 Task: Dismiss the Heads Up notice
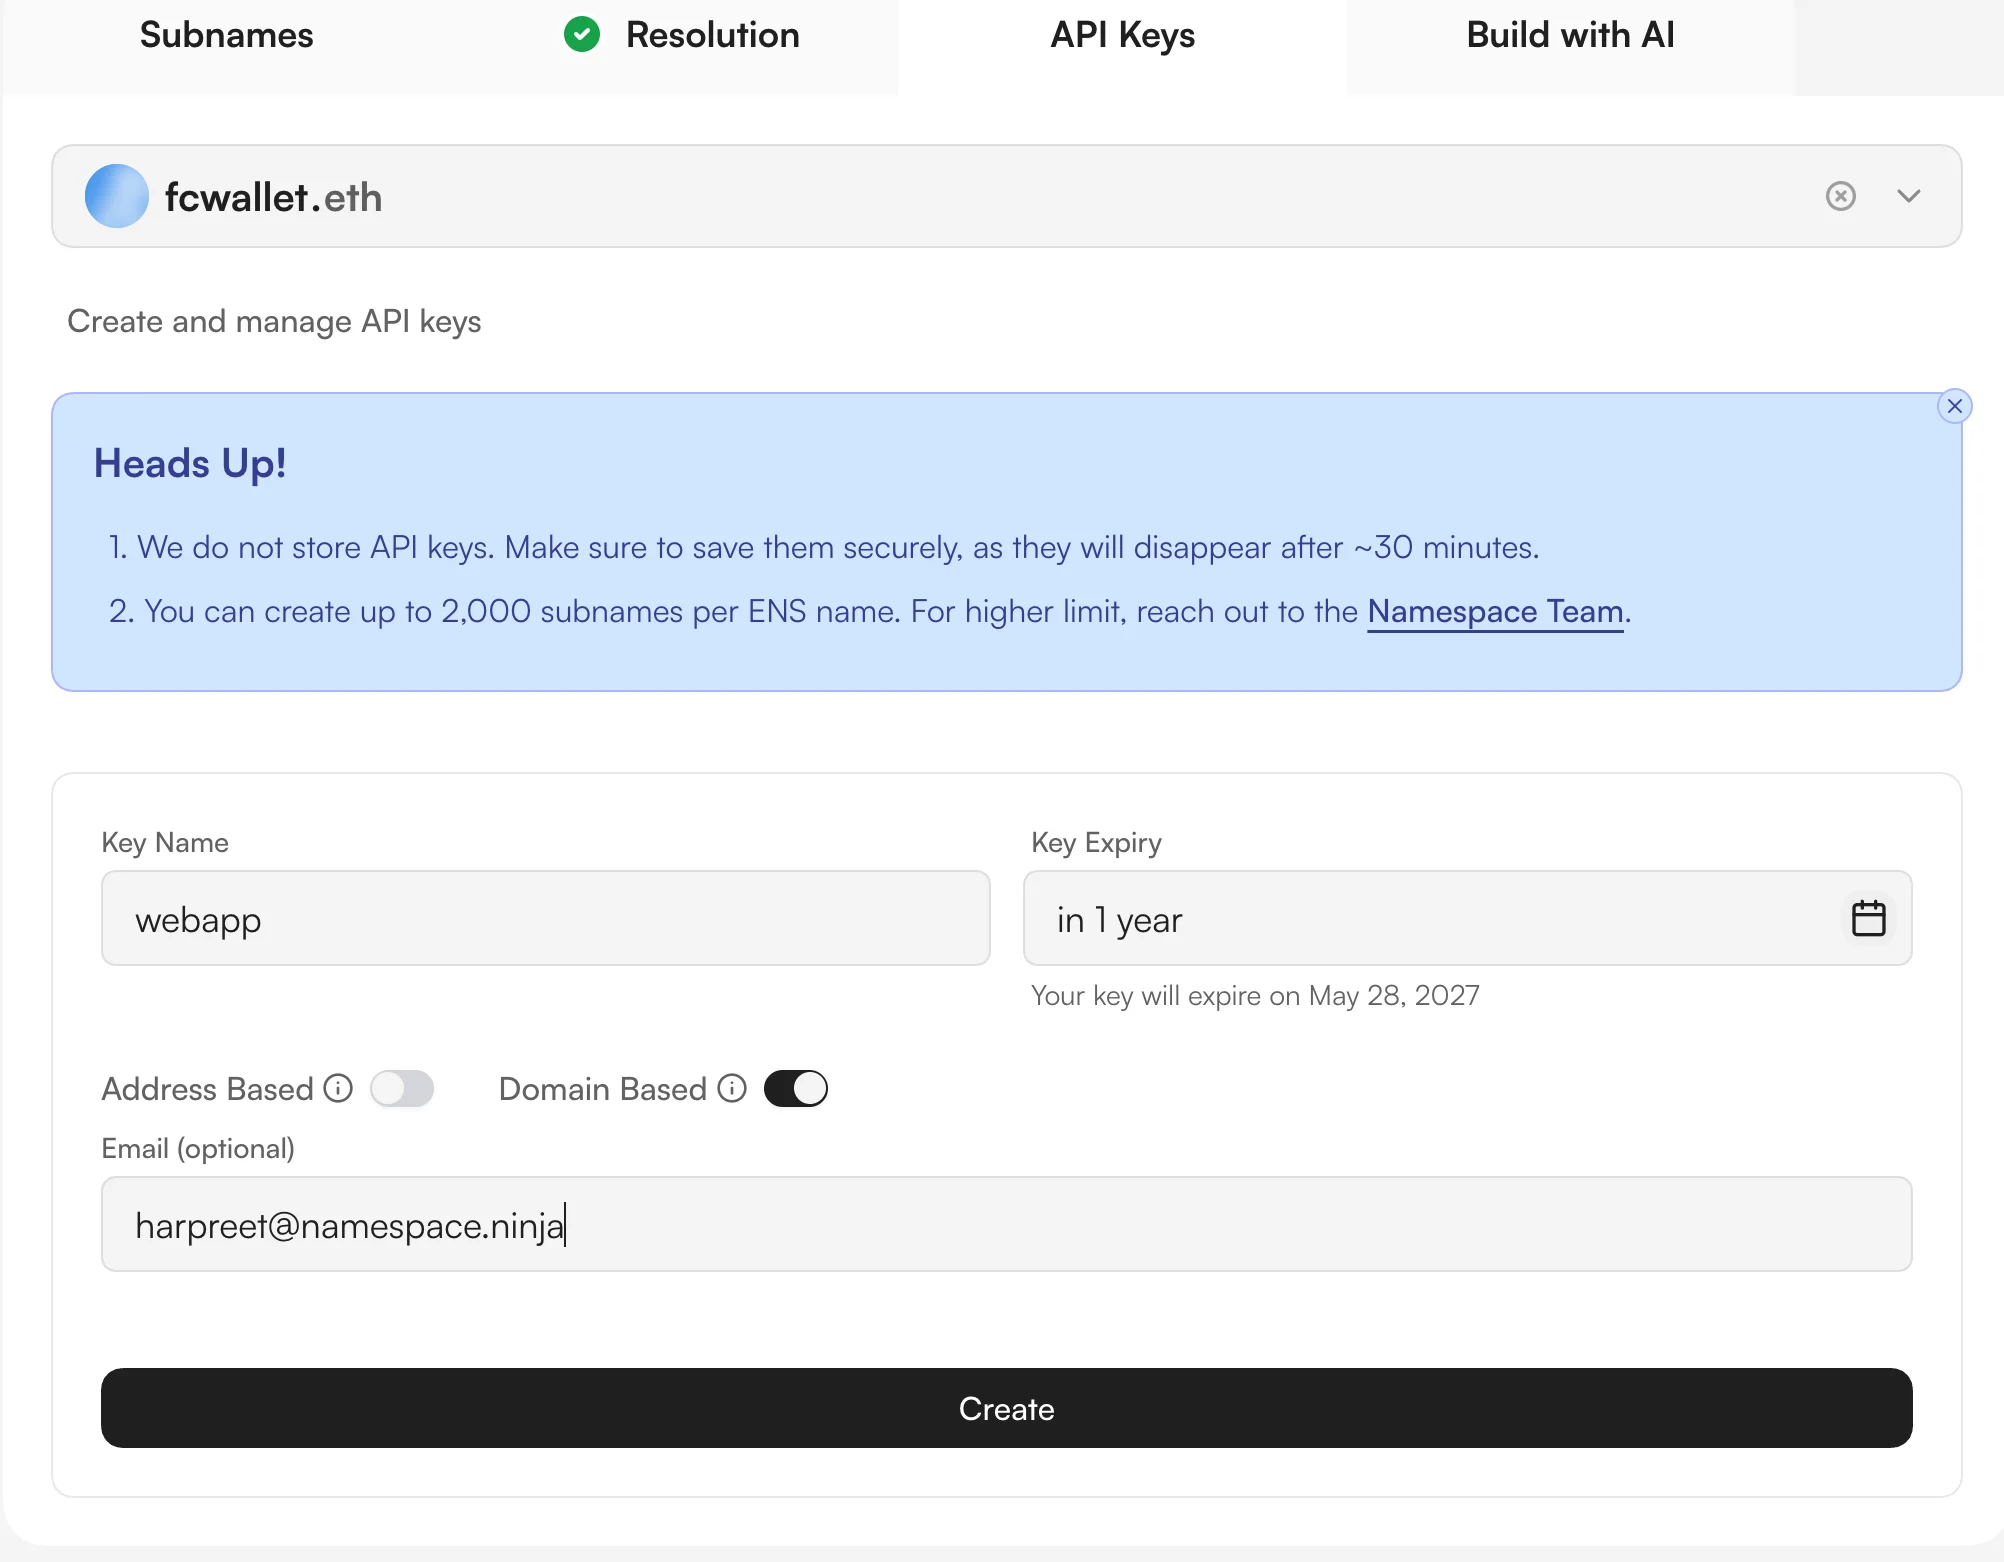pos(1954,406)
